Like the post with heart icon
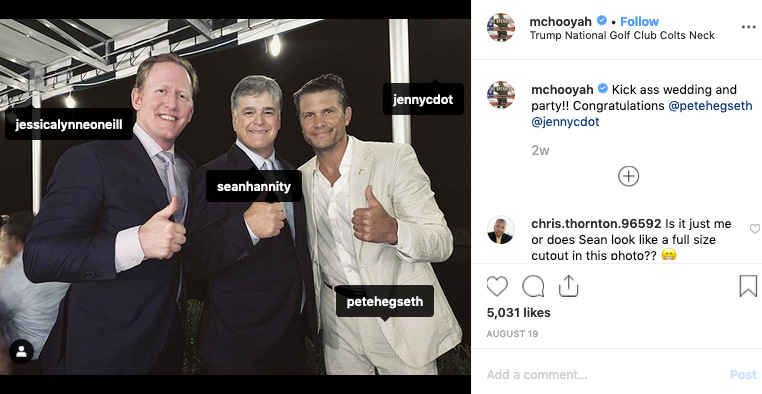Image resolution: width=762 pixels, height=394 pixels. pos(497,287)
